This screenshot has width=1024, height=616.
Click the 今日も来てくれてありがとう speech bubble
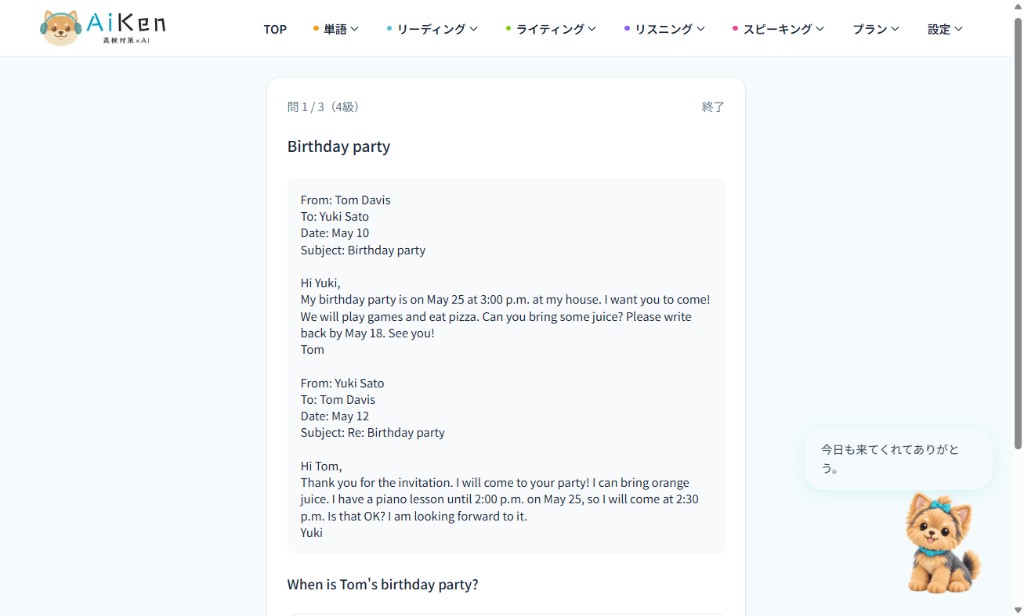pos(898,459)
